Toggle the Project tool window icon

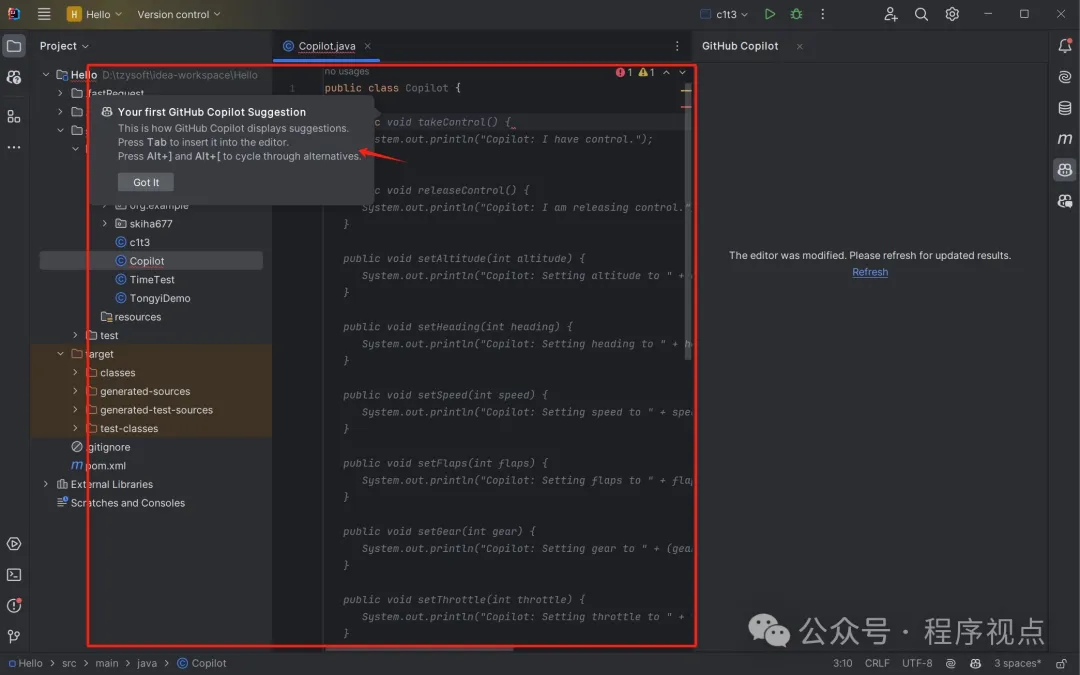(14, 46)
